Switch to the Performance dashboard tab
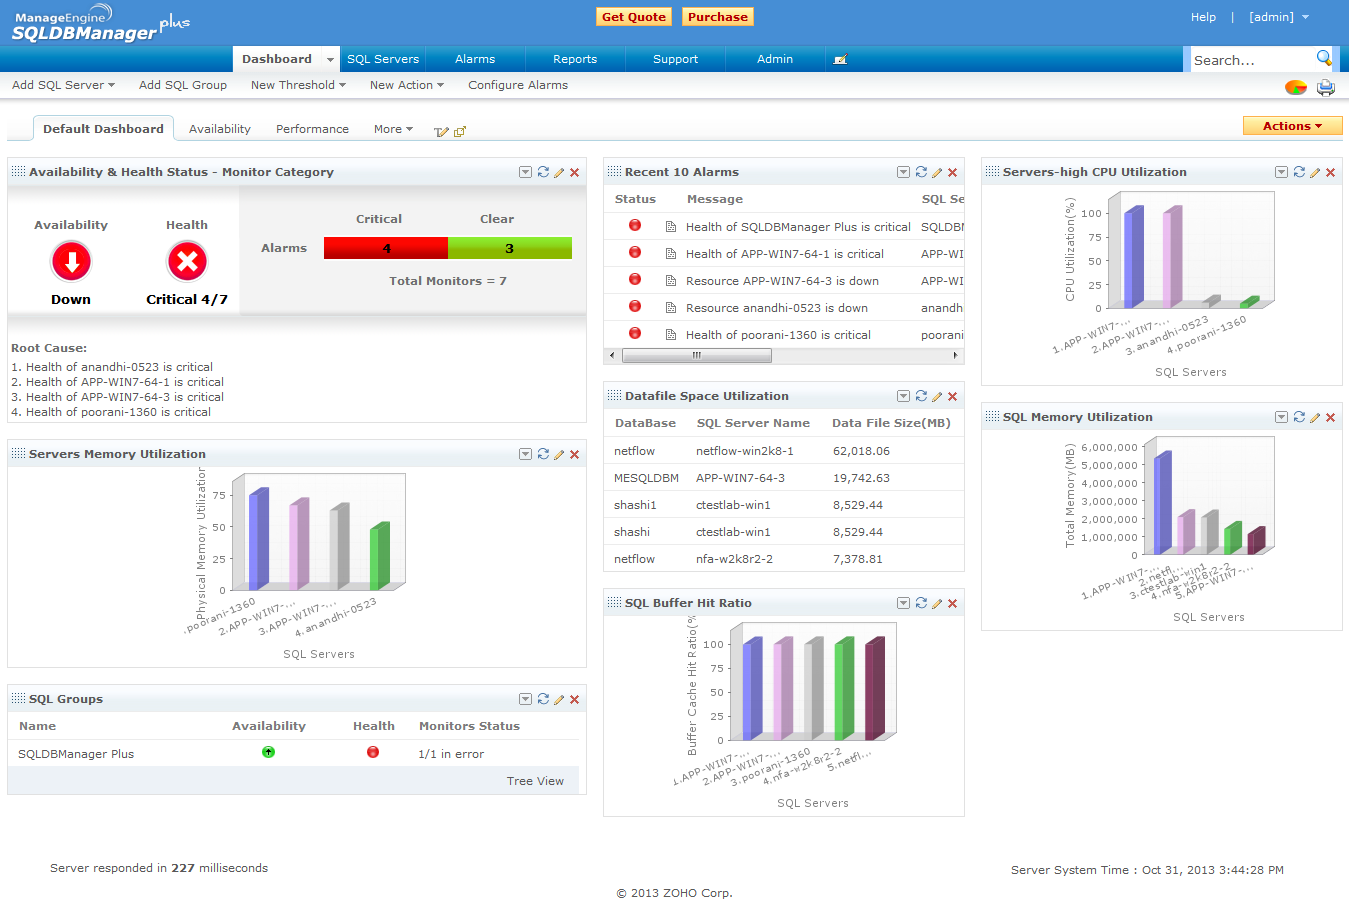The image size is (1349, 906). [312, 129]
